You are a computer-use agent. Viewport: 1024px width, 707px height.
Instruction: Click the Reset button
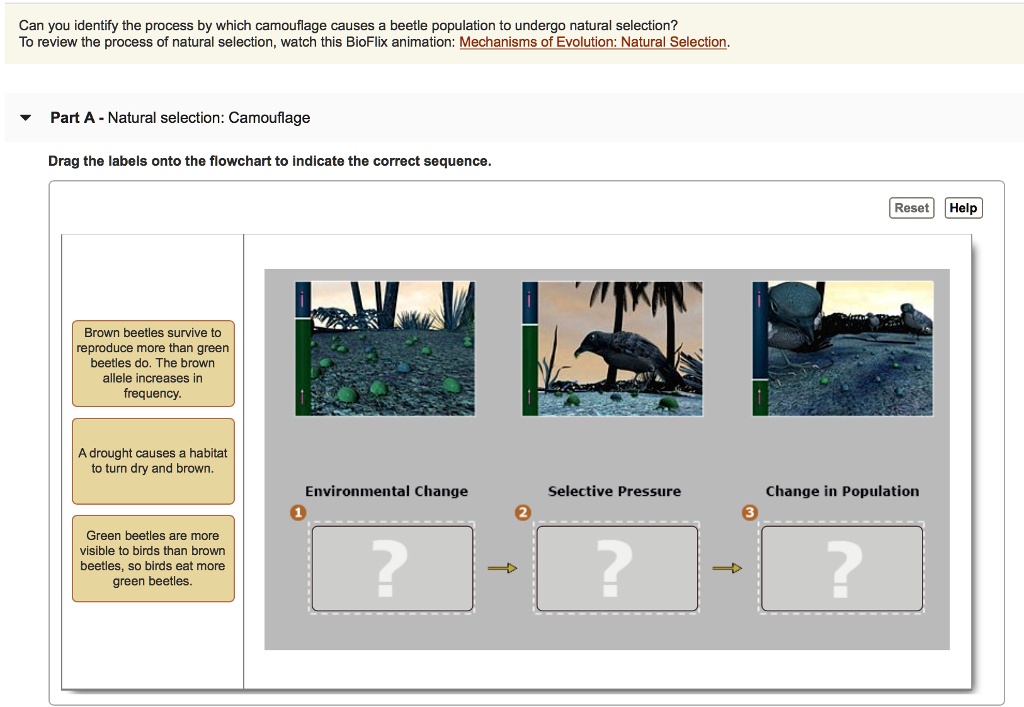click(911, 207)
